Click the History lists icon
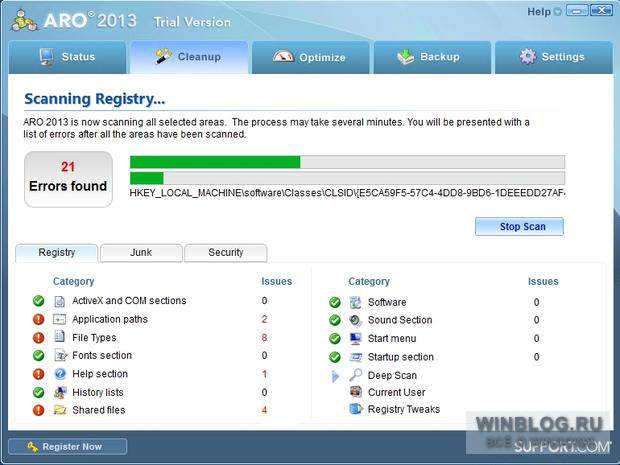The width and height of the screenshot is (620, 465). pos(60,392)
